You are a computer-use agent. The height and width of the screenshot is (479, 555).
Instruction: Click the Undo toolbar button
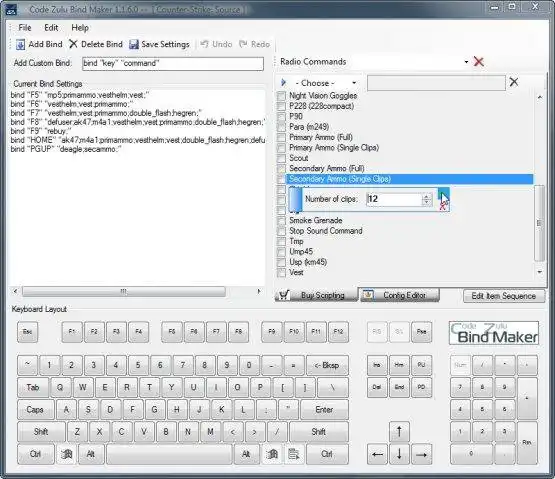point(216,44)
